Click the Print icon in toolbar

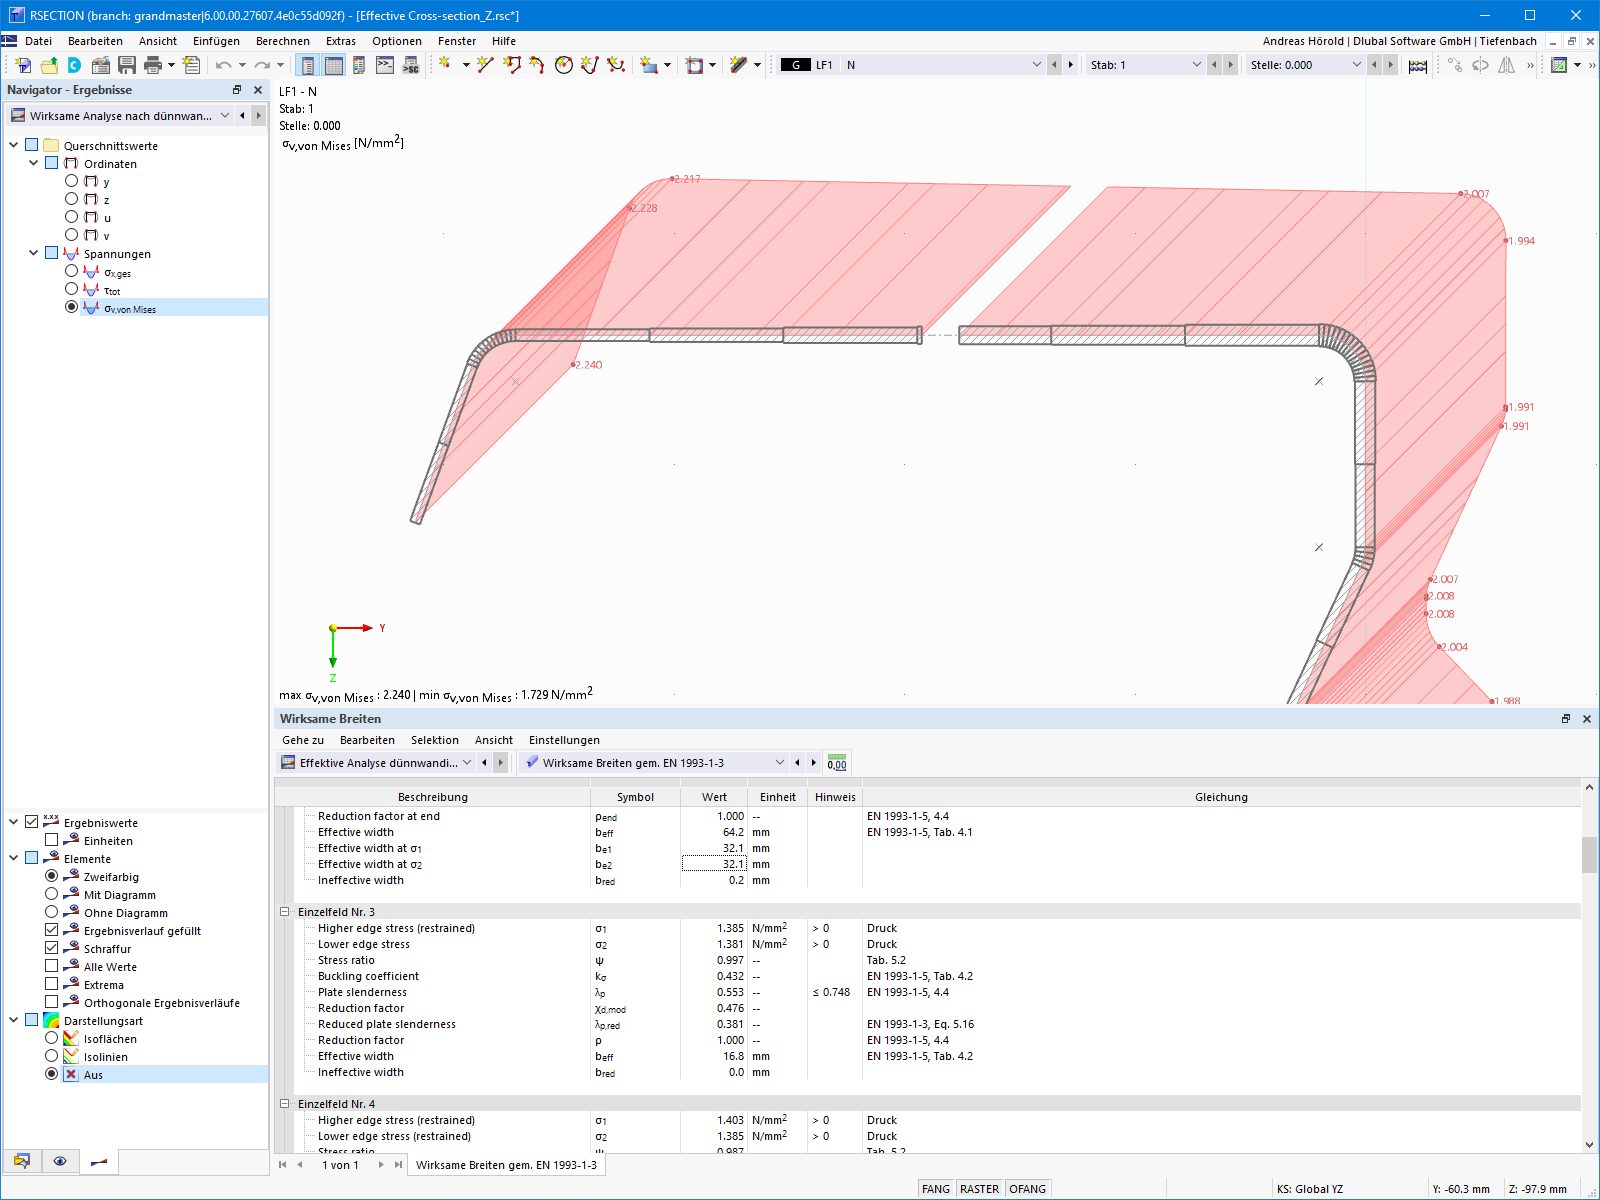click(x=153, y=65)
